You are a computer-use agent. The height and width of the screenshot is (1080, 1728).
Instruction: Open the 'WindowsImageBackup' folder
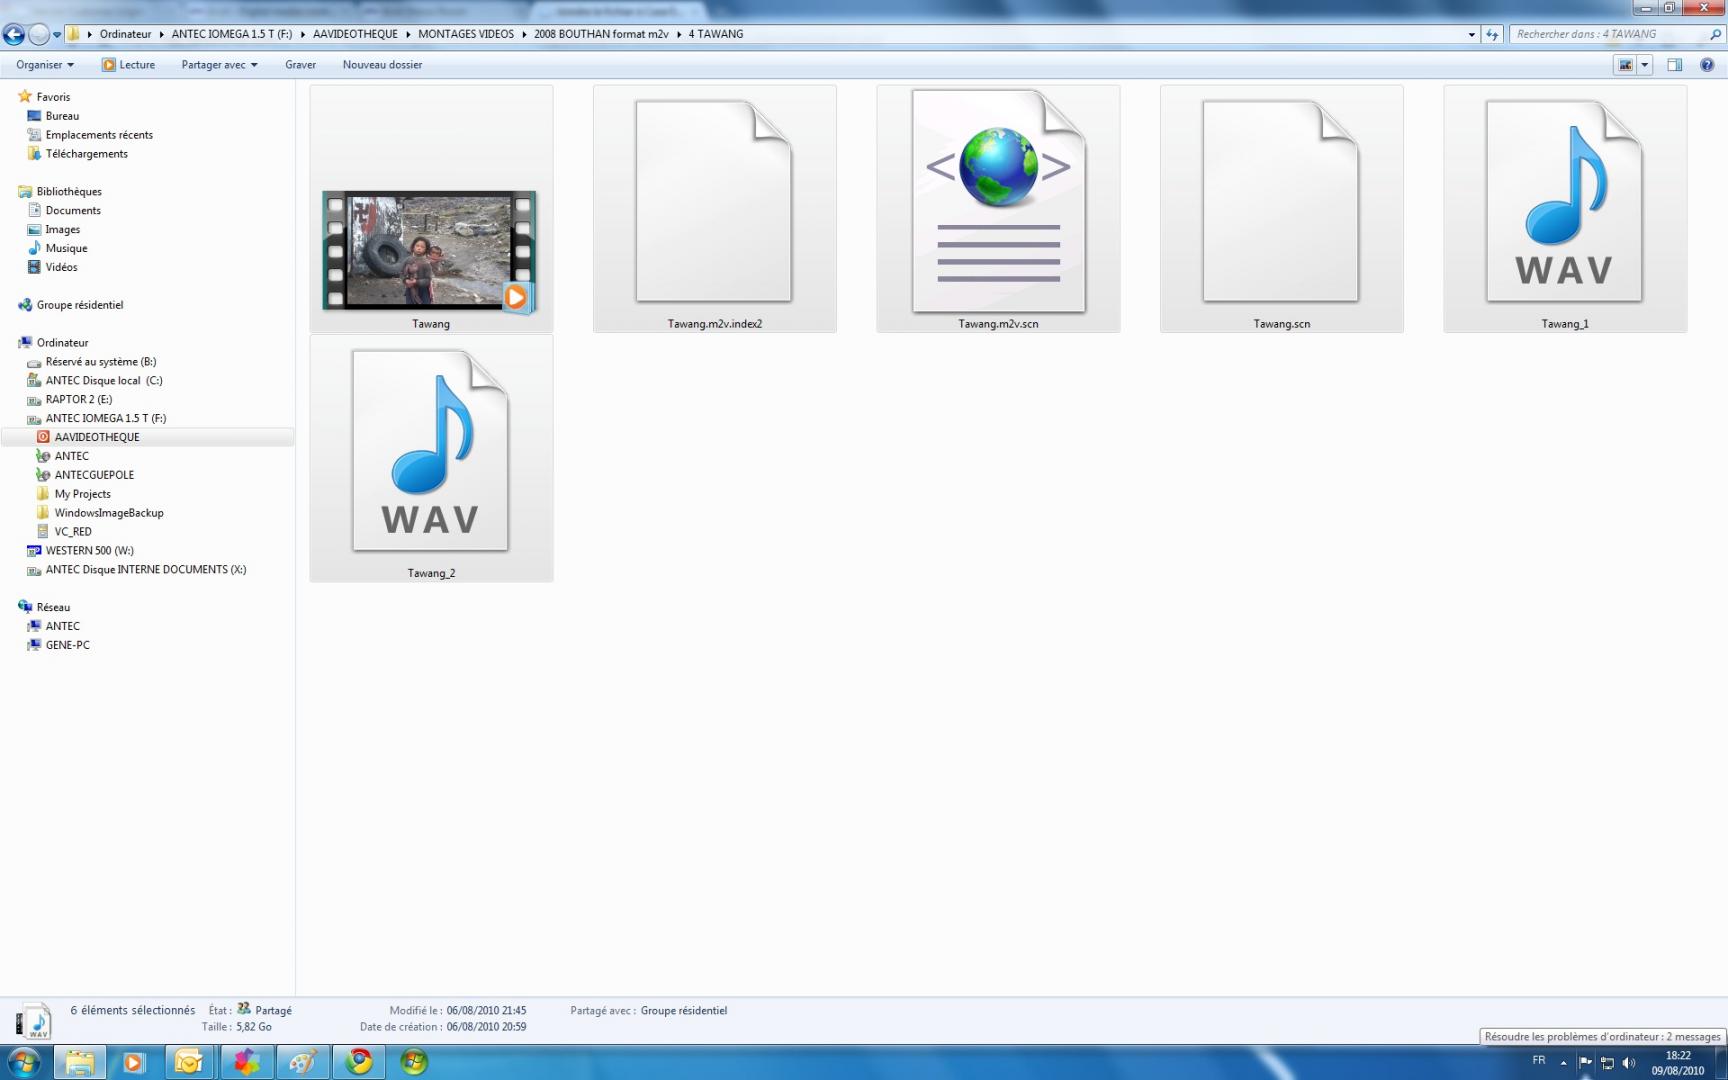109,513
